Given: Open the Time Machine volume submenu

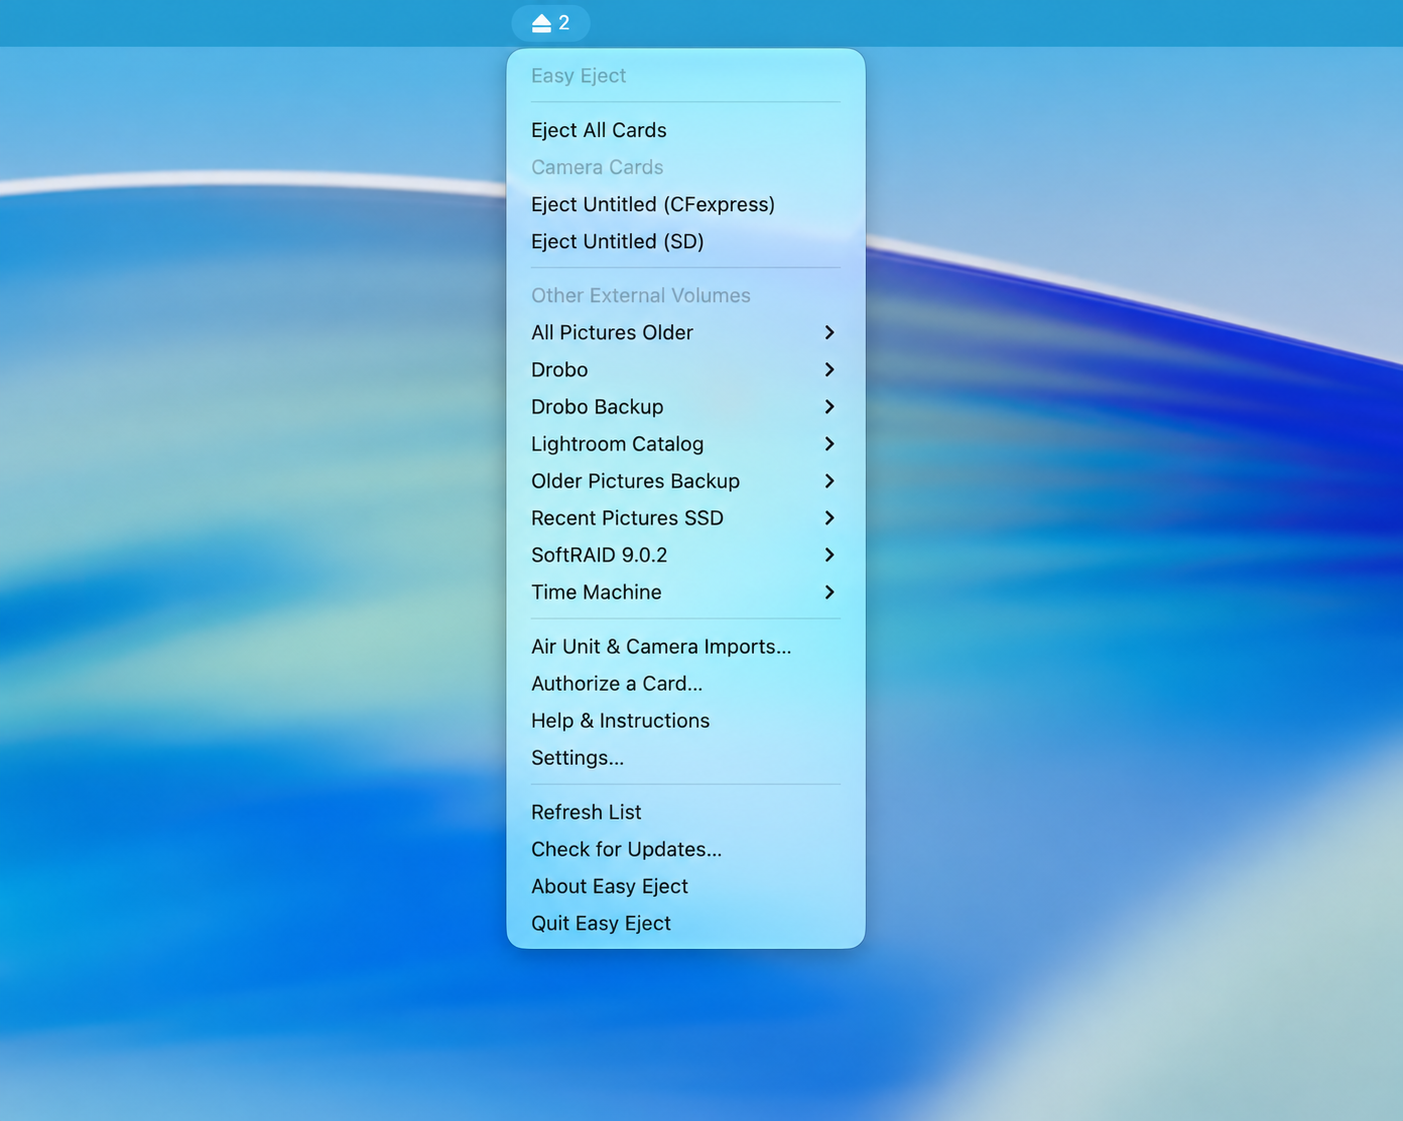Looking at the screenshot, I should coord(685,592).
